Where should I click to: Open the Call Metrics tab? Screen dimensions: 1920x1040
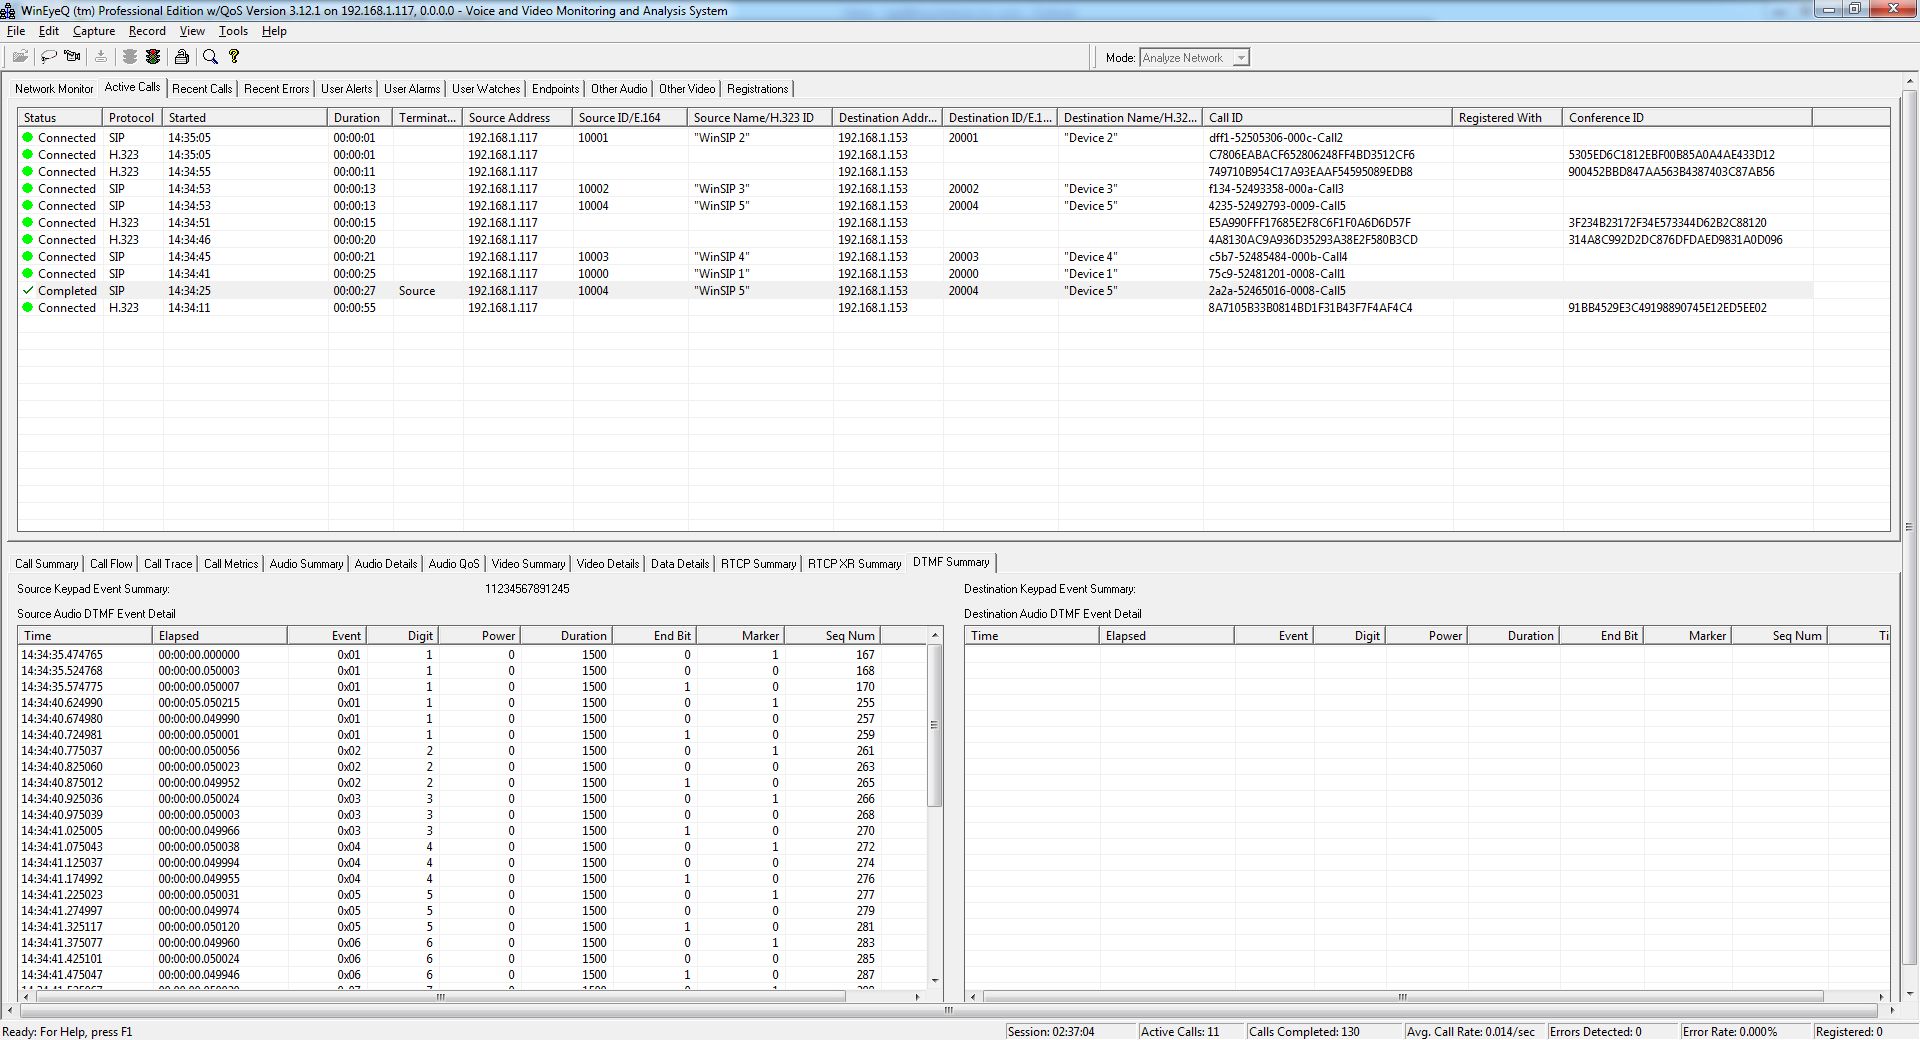click(231, 564)
